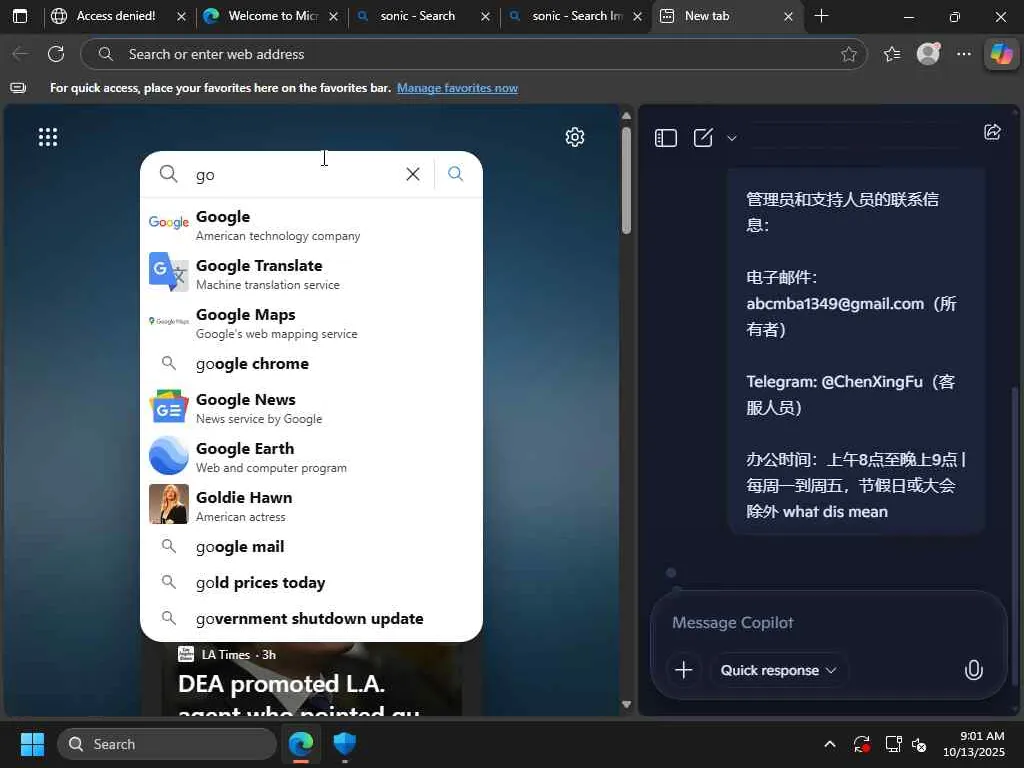The width and height of the screenshot is (1024, 768).
Task: Select the New tab tab
Action: coord(727,16)
